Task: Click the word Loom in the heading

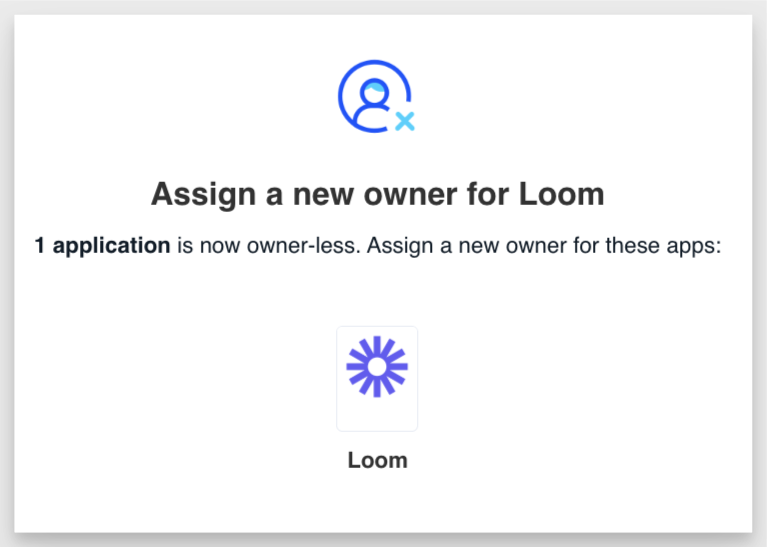Action: point(562,194)
